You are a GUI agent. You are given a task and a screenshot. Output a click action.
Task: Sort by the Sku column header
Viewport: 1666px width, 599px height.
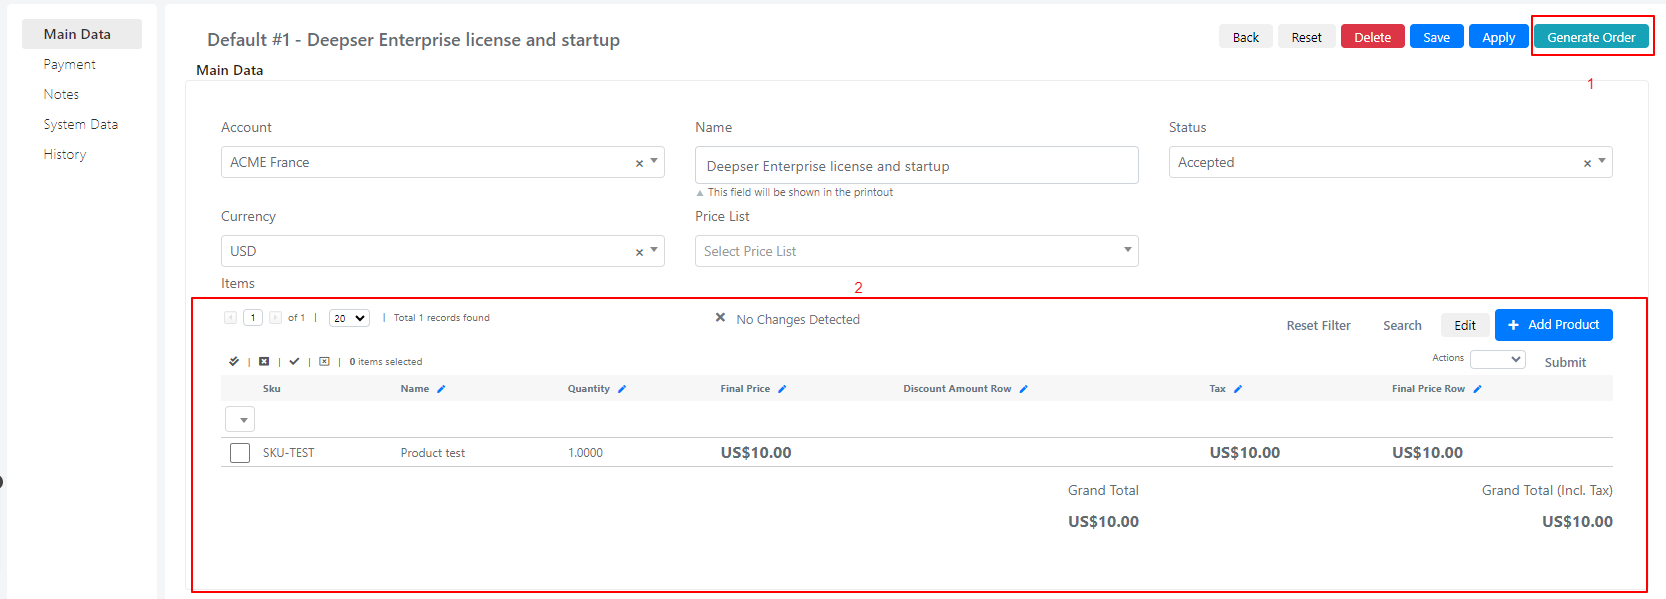[271, 389]
